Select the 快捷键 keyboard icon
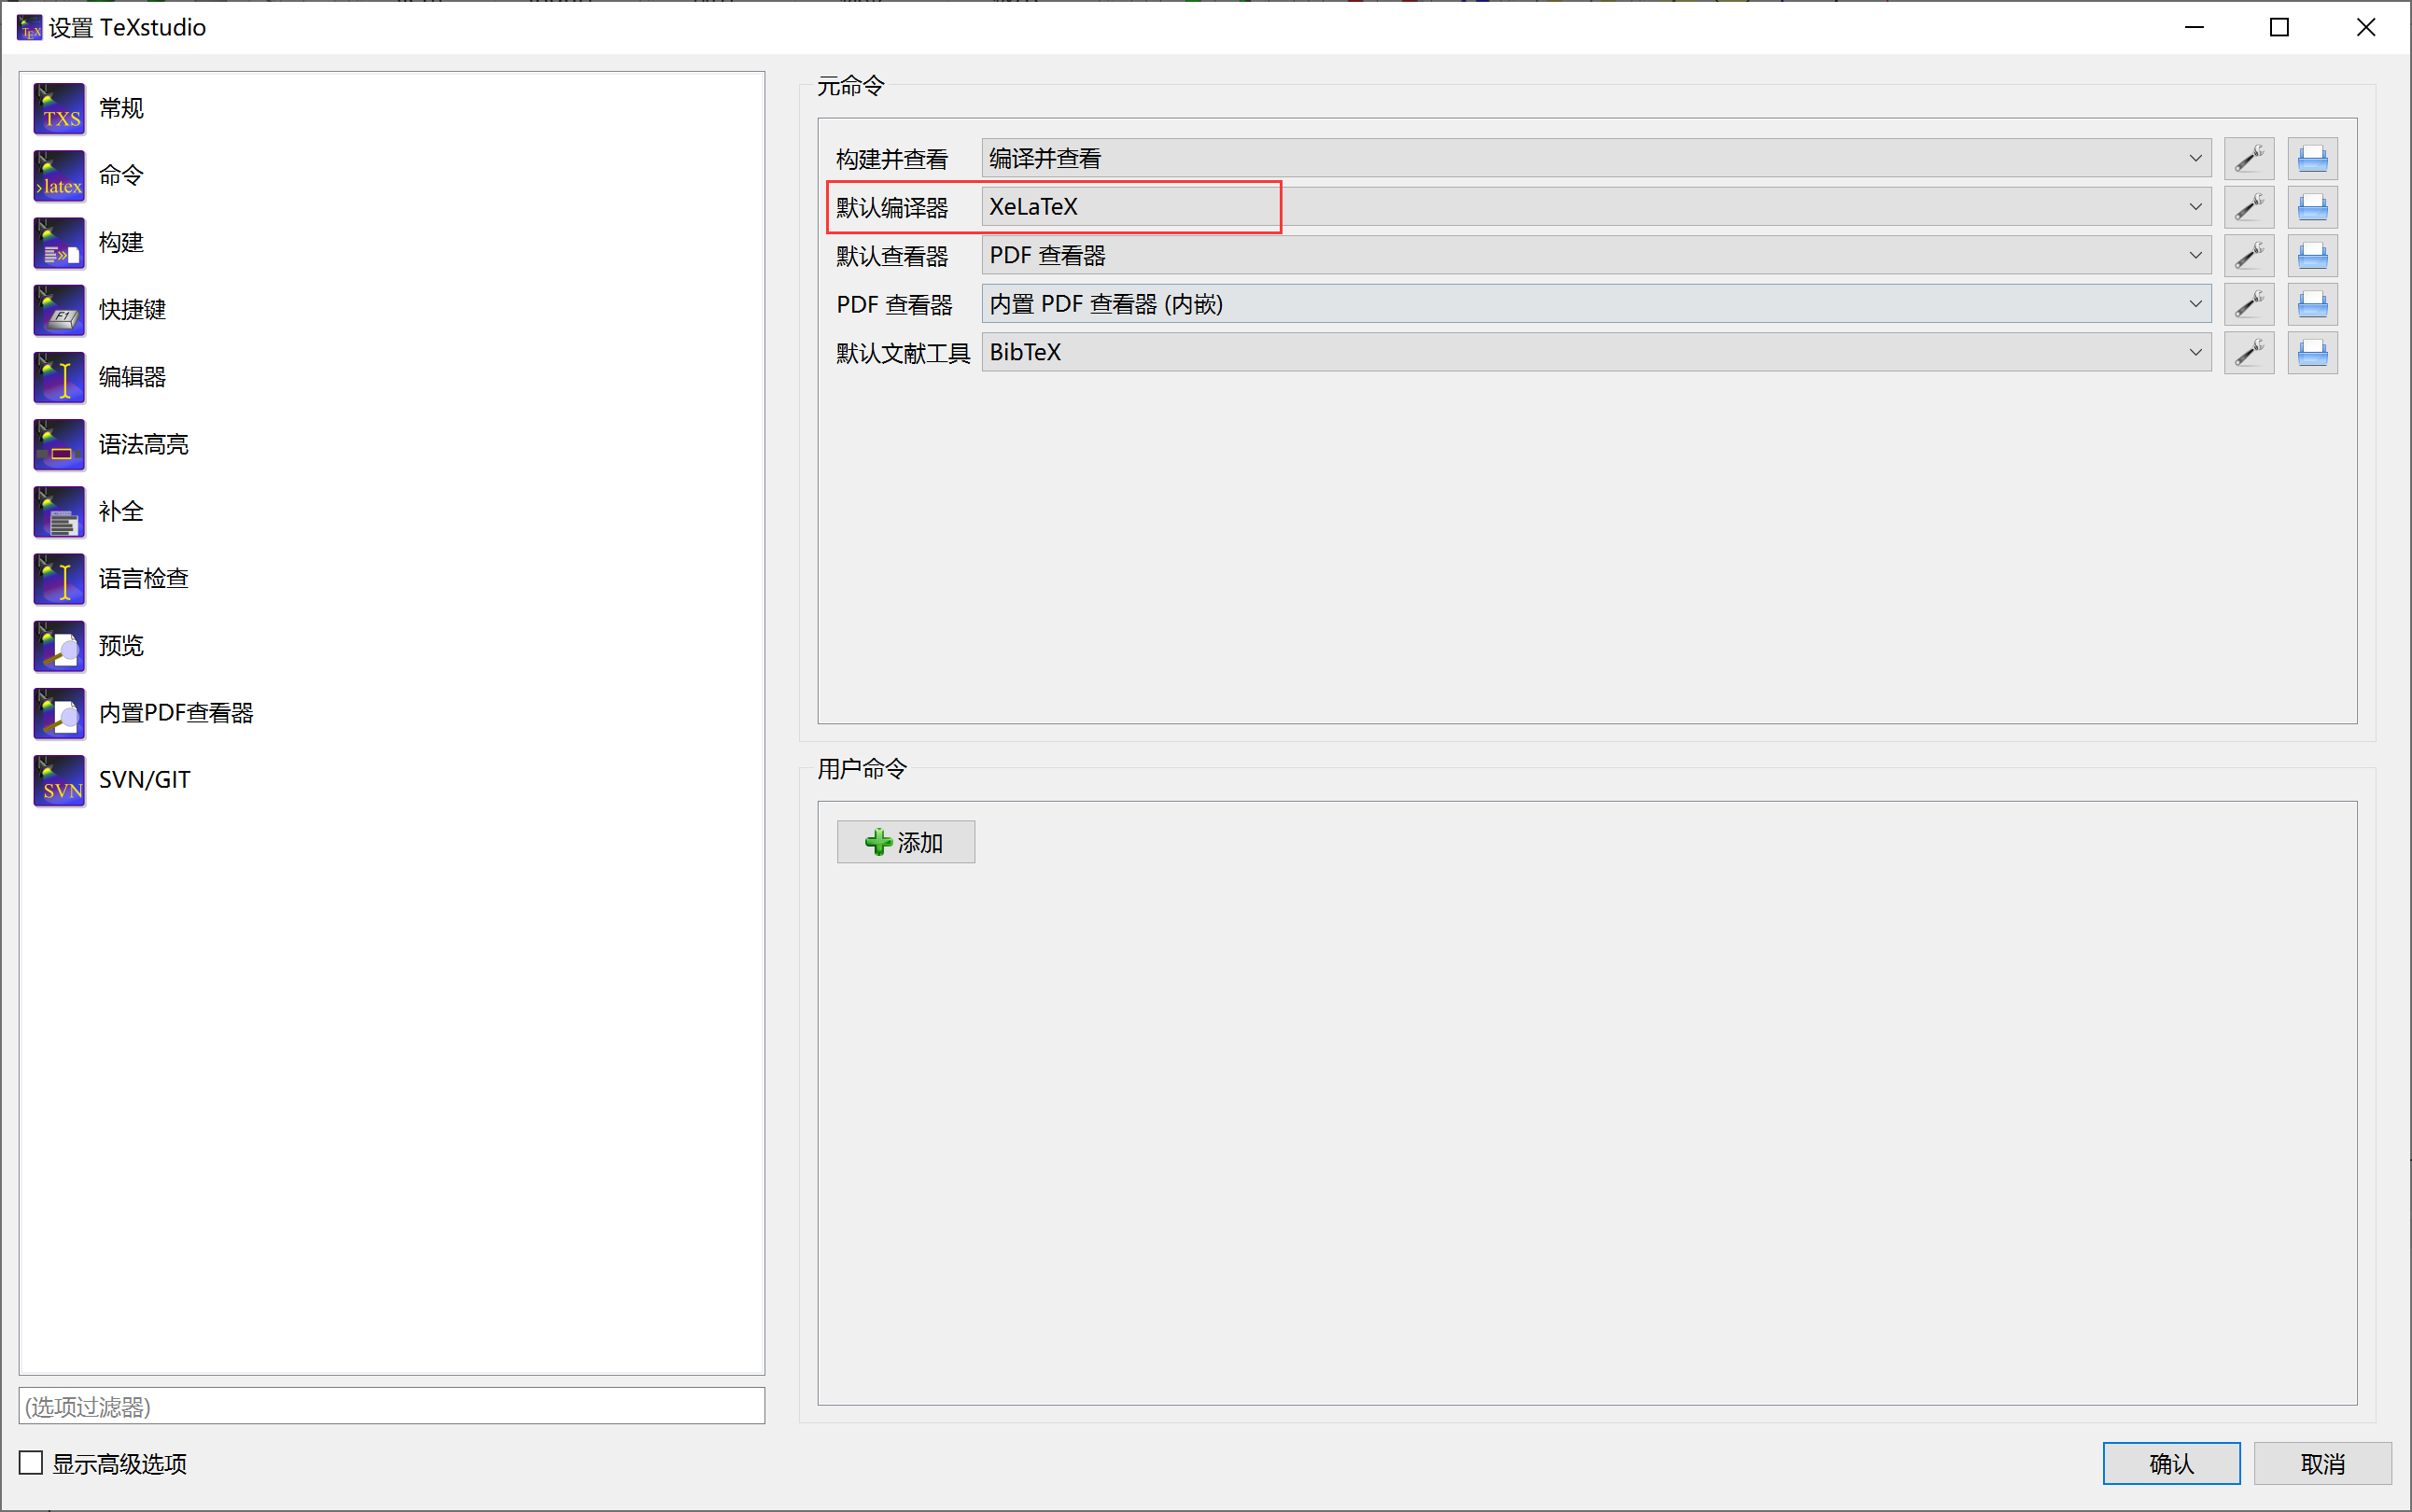Viewport: 2412px width, 1512px height. click(x=60, y=310)
